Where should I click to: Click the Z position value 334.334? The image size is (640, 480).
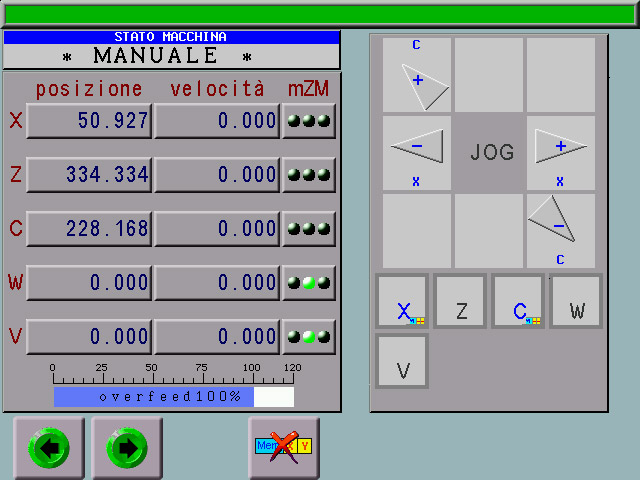[89, 175]
